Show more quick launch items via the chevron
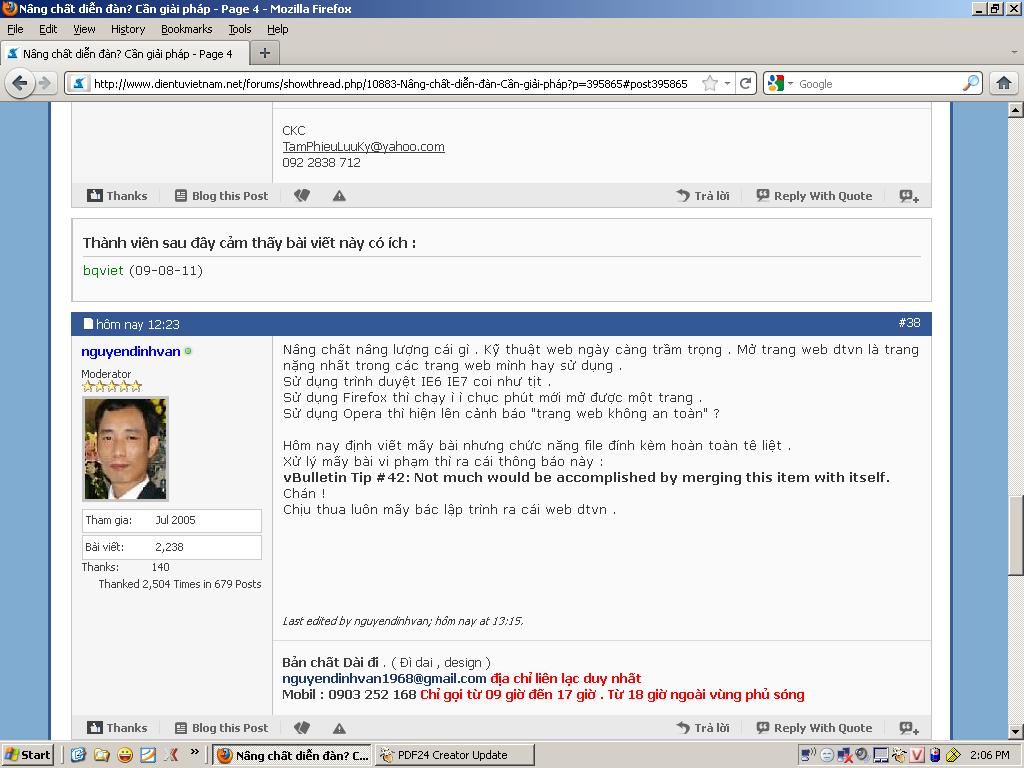 (x=195, y=752)
